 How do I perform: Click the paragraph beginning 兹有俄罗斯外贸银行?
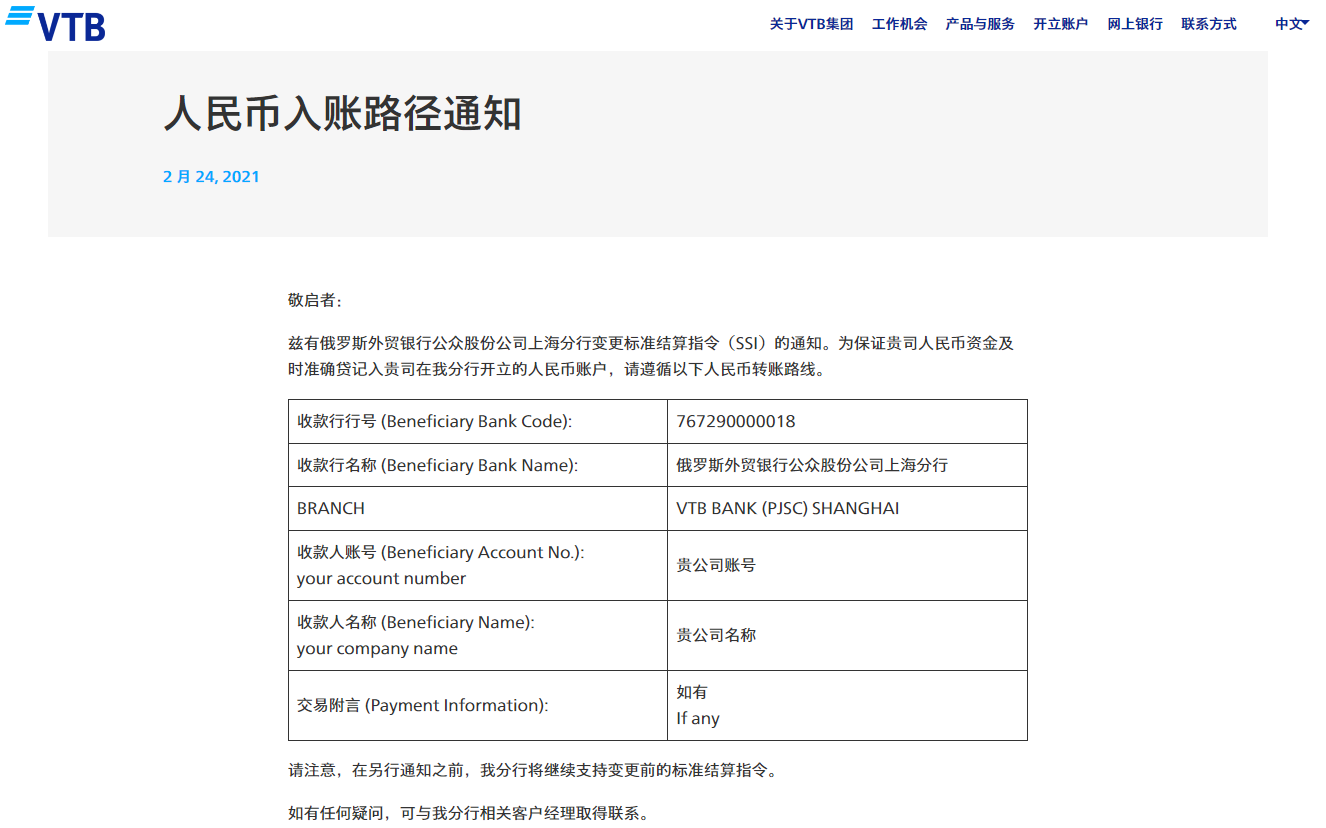[651, 356]
